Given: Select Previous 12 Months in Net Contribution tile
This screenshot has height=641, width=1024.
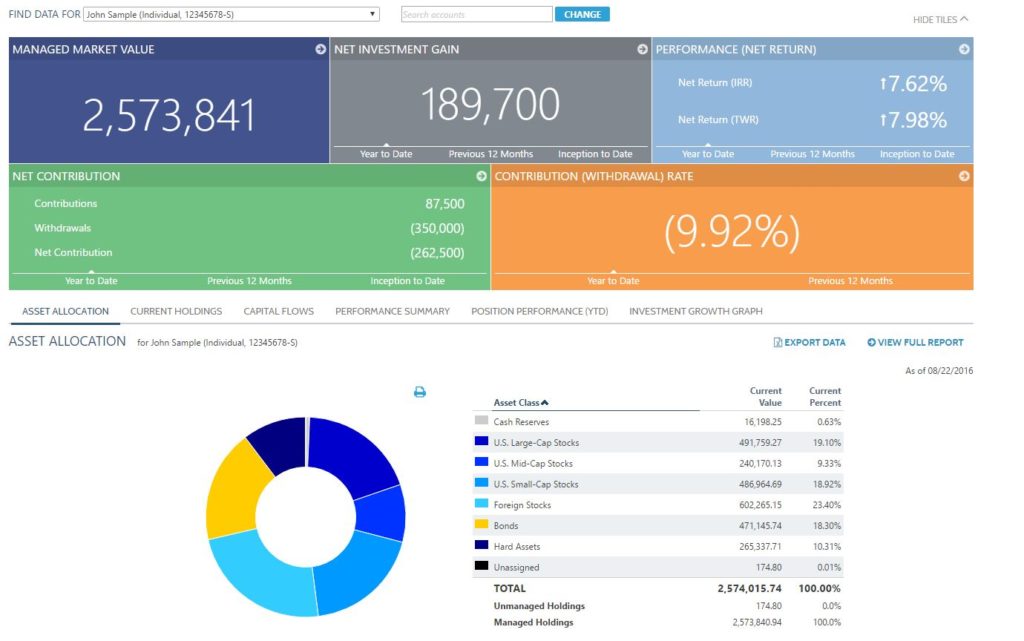Looking at the screenshot, I should [249, 281].
